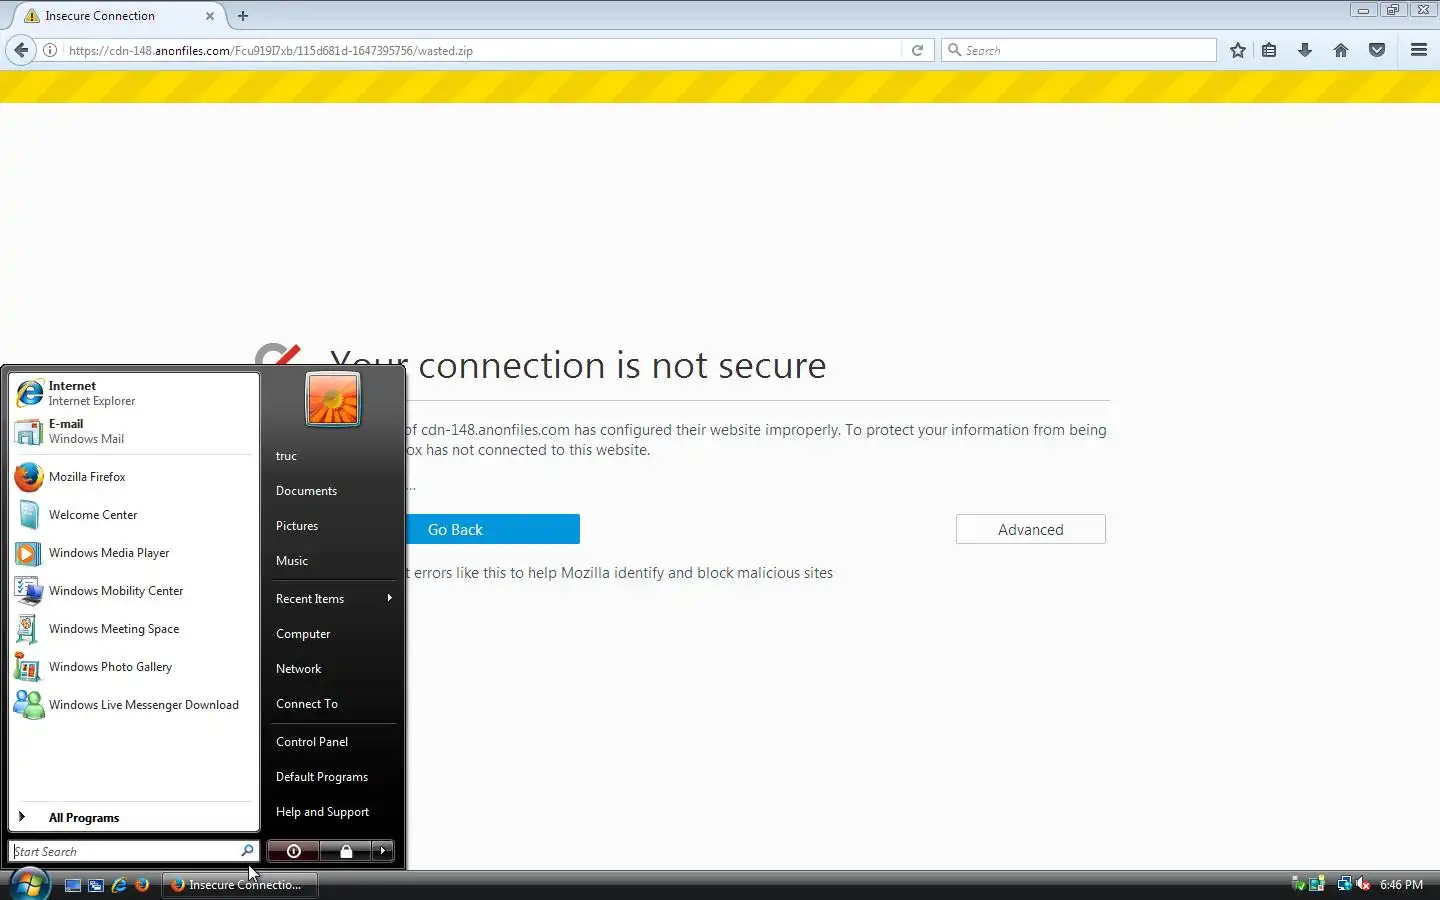Open Network from Start menu
The image size is (1440, 900).
(x=332, y=669)
